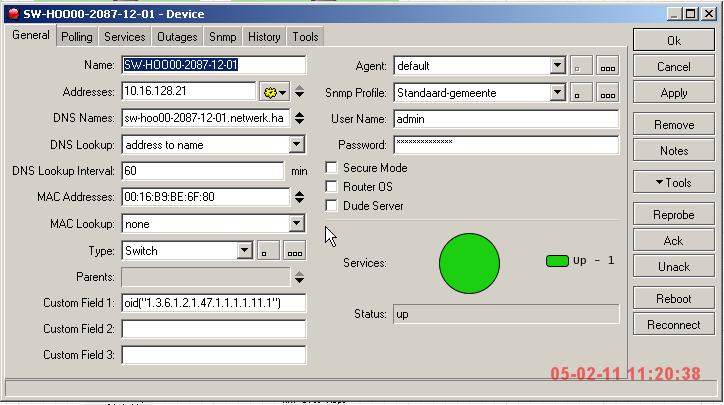Close the Device window
The image size is (724, 405).
[x=709, y=14]
